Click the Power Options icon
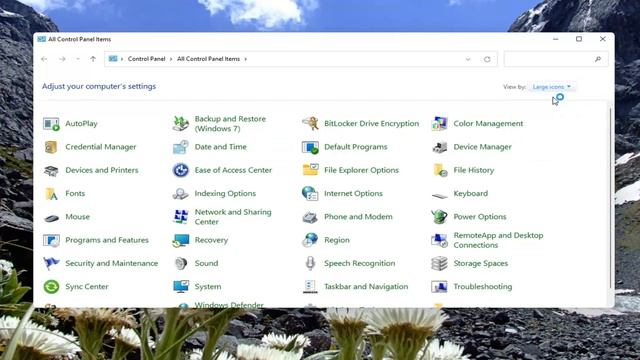 (440, 217)
